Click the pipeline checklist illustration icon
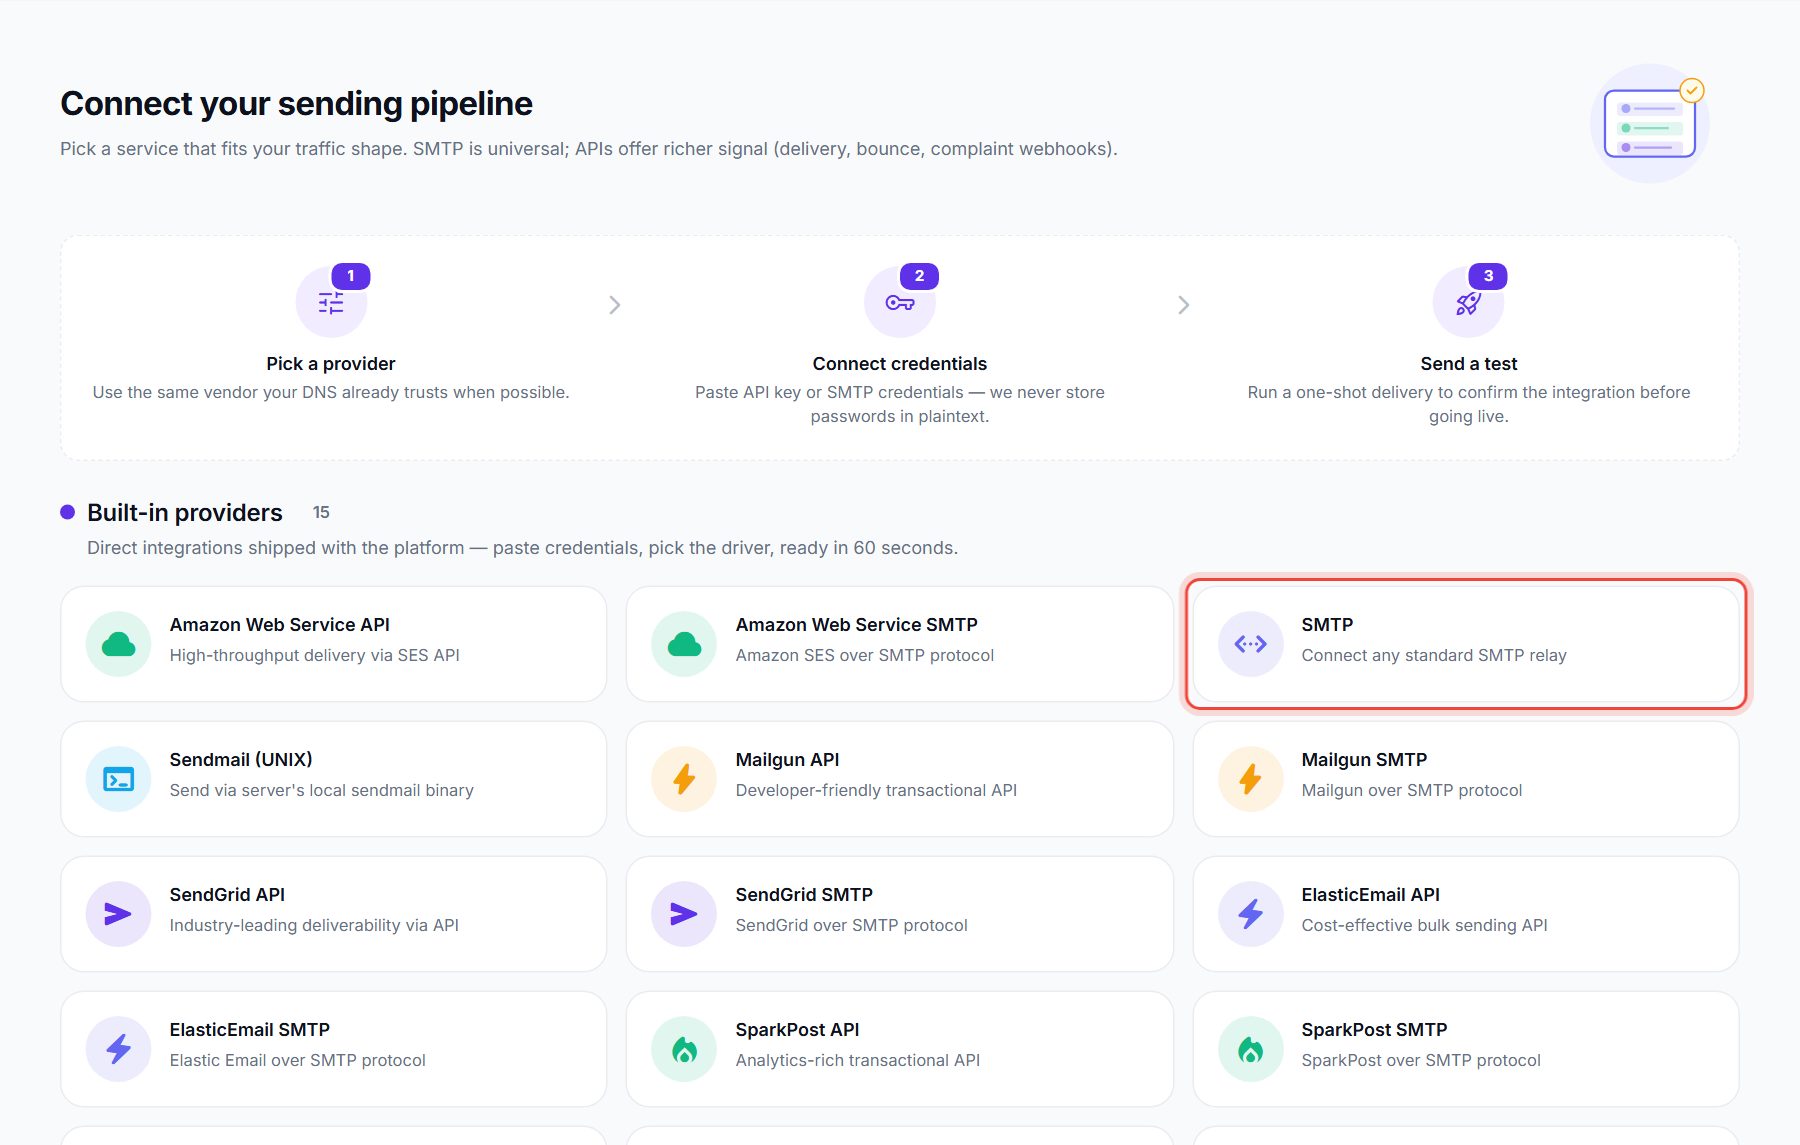Image resolution: width=1800 pixels, height=1145 pixels. (1650, 123)
